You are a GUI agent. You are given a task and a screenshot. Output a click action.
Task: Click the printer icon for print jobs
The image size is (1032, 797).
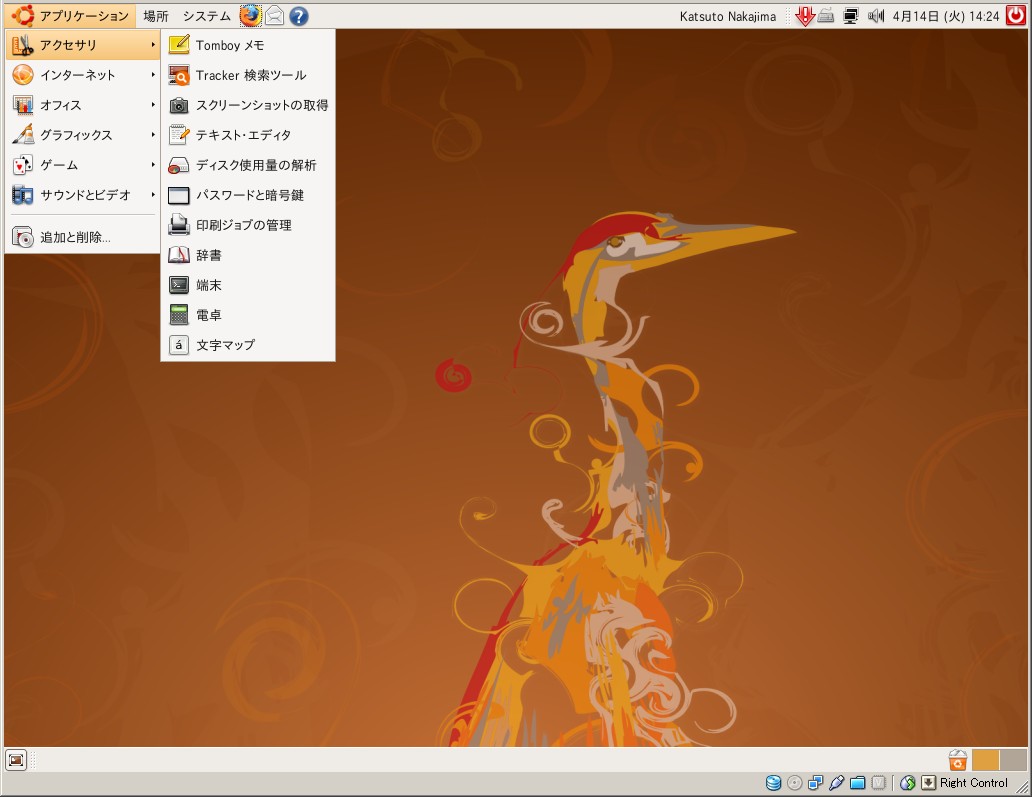click(x=178, y=225)
